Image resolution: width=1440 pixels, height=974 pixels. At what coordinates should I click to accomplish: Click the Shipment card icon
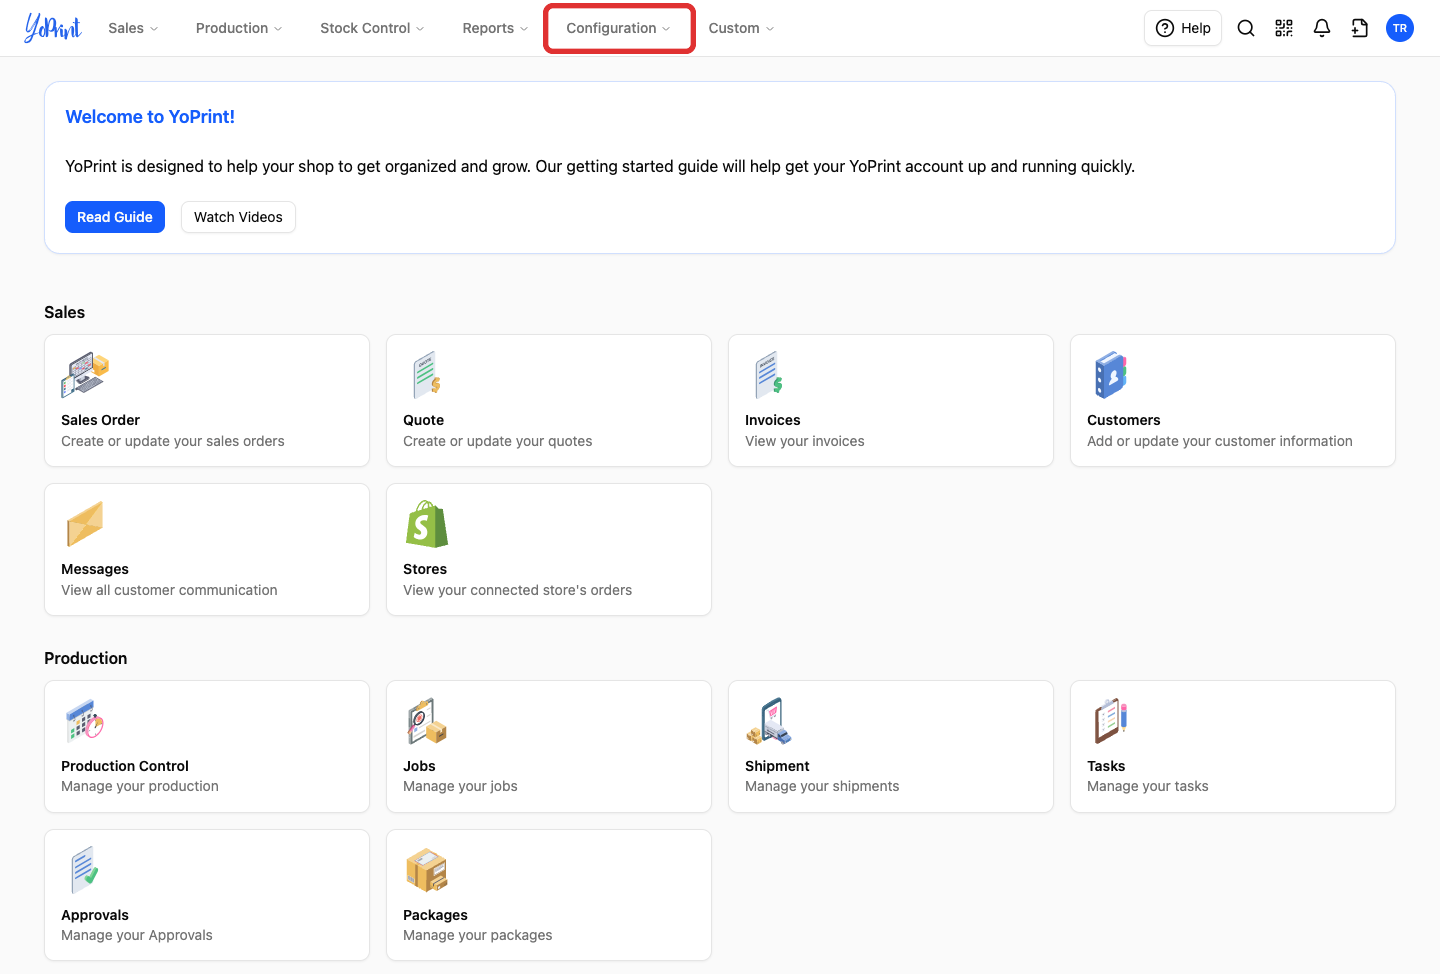tap(769, 721)
